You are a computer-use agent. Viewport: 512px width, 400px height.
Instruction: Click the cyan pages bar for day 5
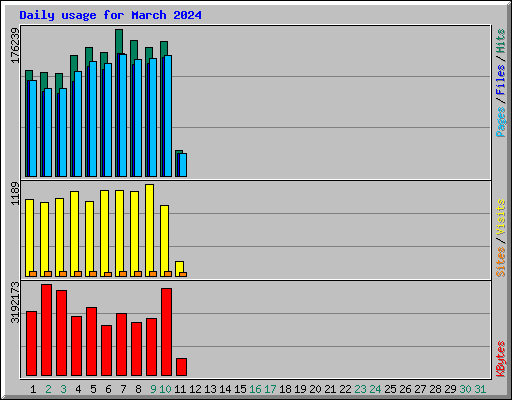point(93,119)
